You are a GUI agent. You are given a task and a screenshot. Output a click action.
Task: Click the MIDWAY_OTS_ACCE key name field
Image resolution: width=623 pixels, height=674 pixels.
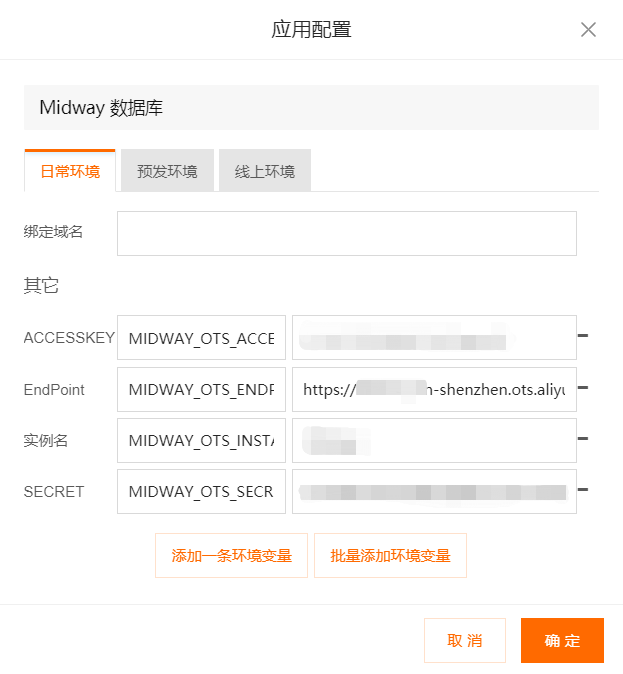pyautogui.click(x=201, y=338)
